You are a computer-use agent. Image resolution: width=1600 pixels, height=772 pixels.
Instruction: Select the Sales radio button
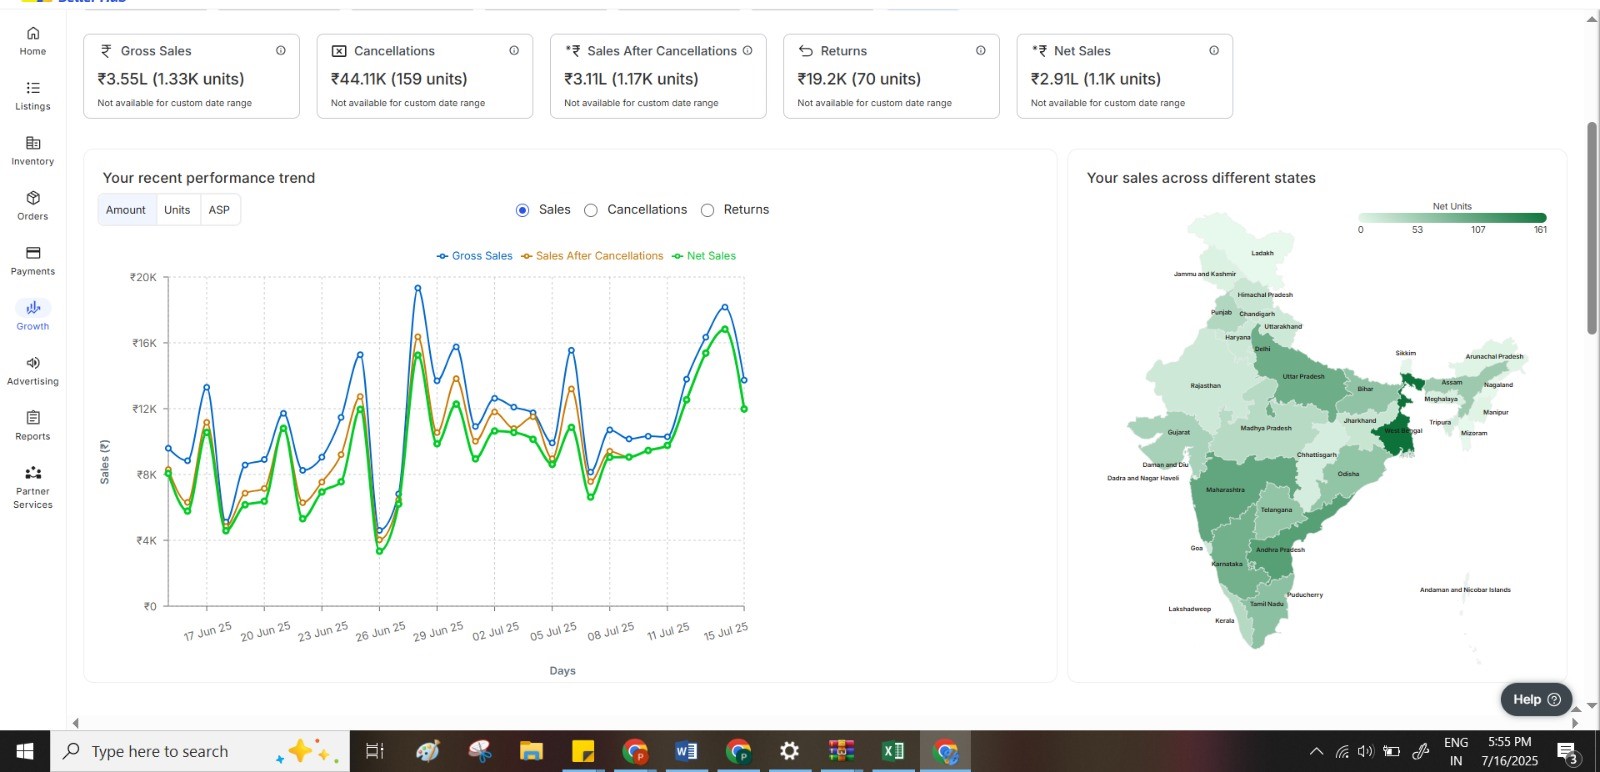click(x=522, y=210)
